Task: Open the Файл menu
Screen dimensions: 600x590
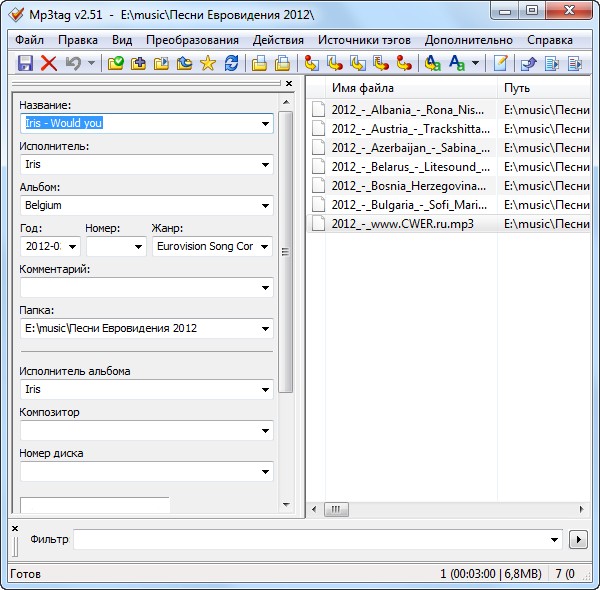Action: click(x=30, y=40)
